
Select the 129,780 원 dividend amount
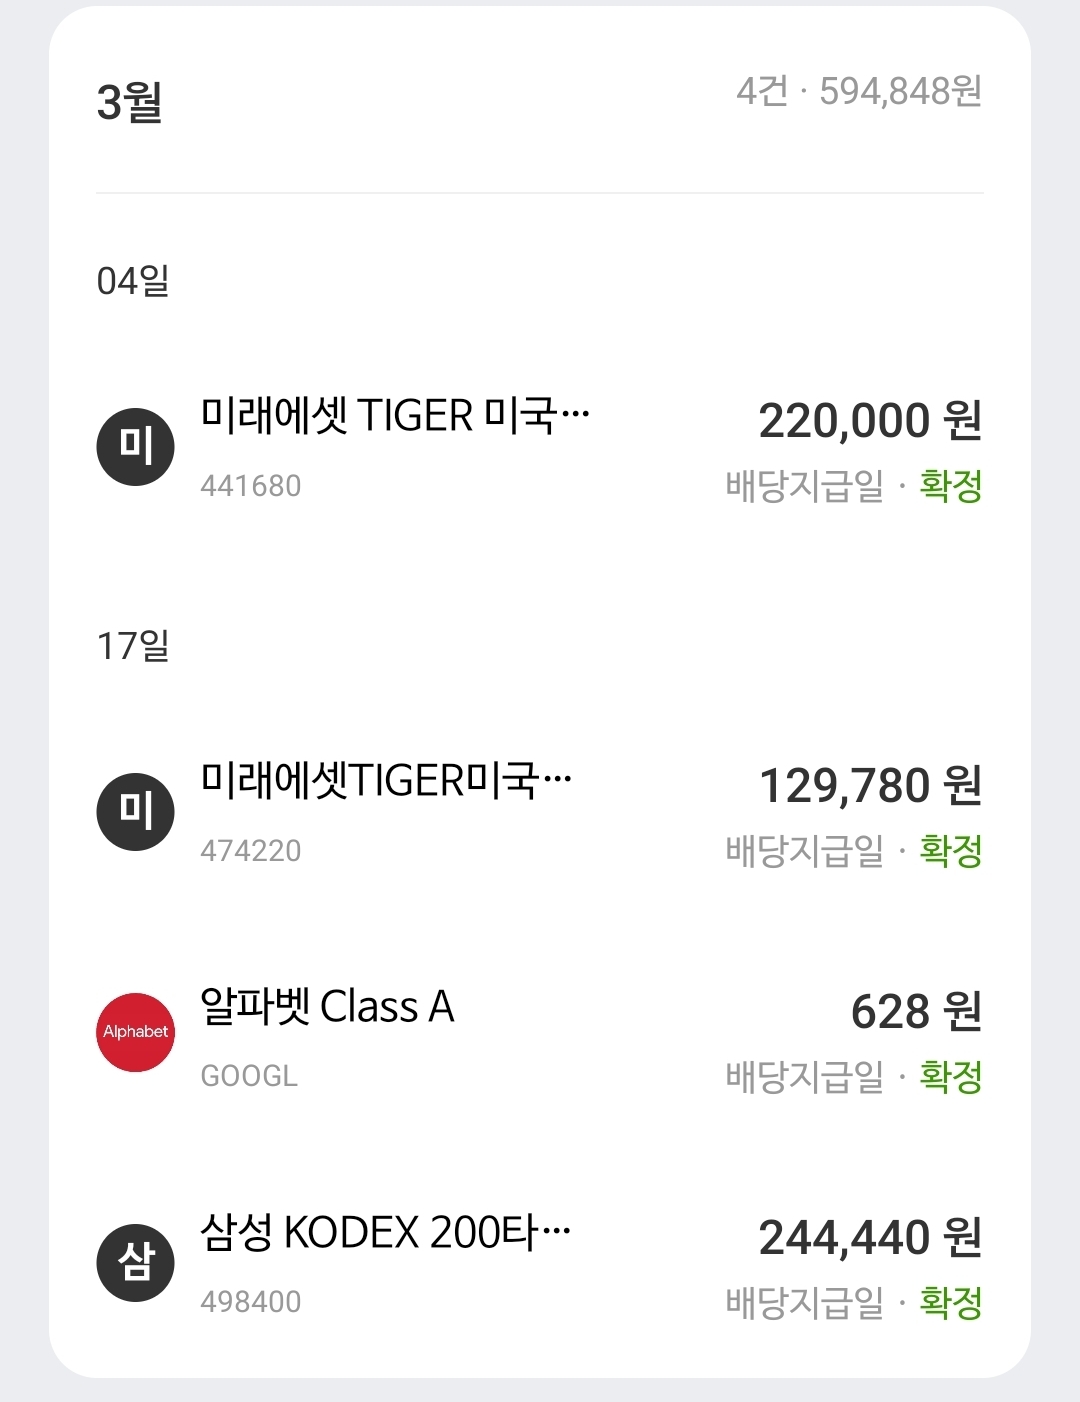click(x=869, y=786)
